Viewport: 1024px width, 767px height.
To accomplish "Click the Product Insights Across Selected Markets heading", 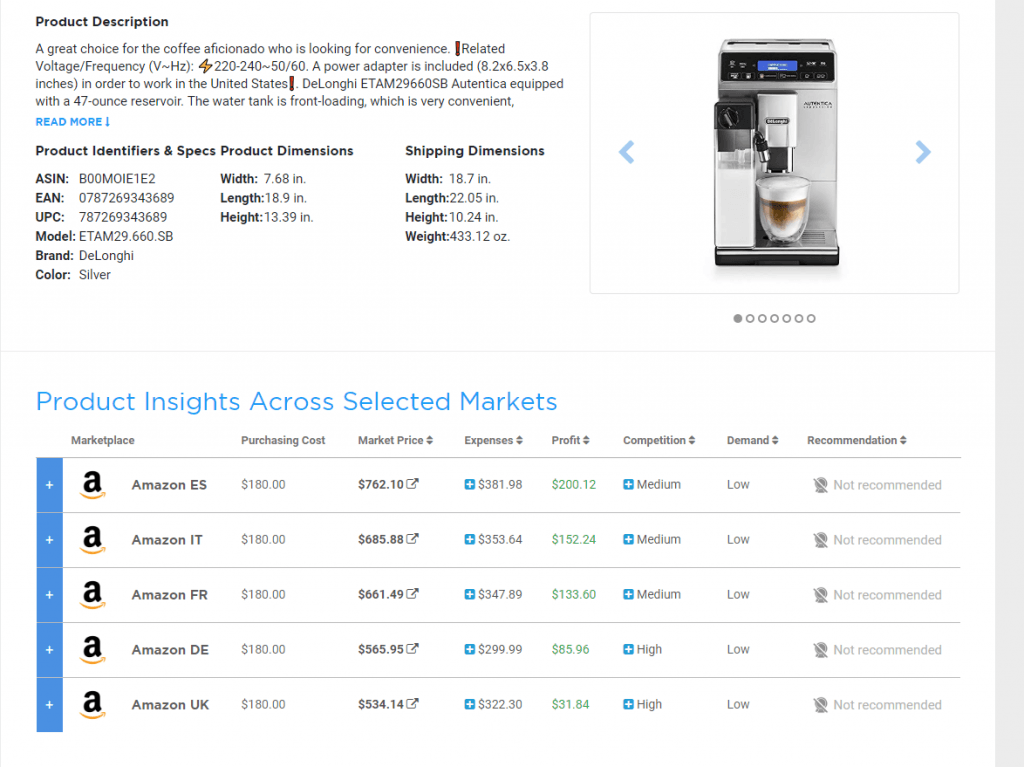I will coord(296,401).
